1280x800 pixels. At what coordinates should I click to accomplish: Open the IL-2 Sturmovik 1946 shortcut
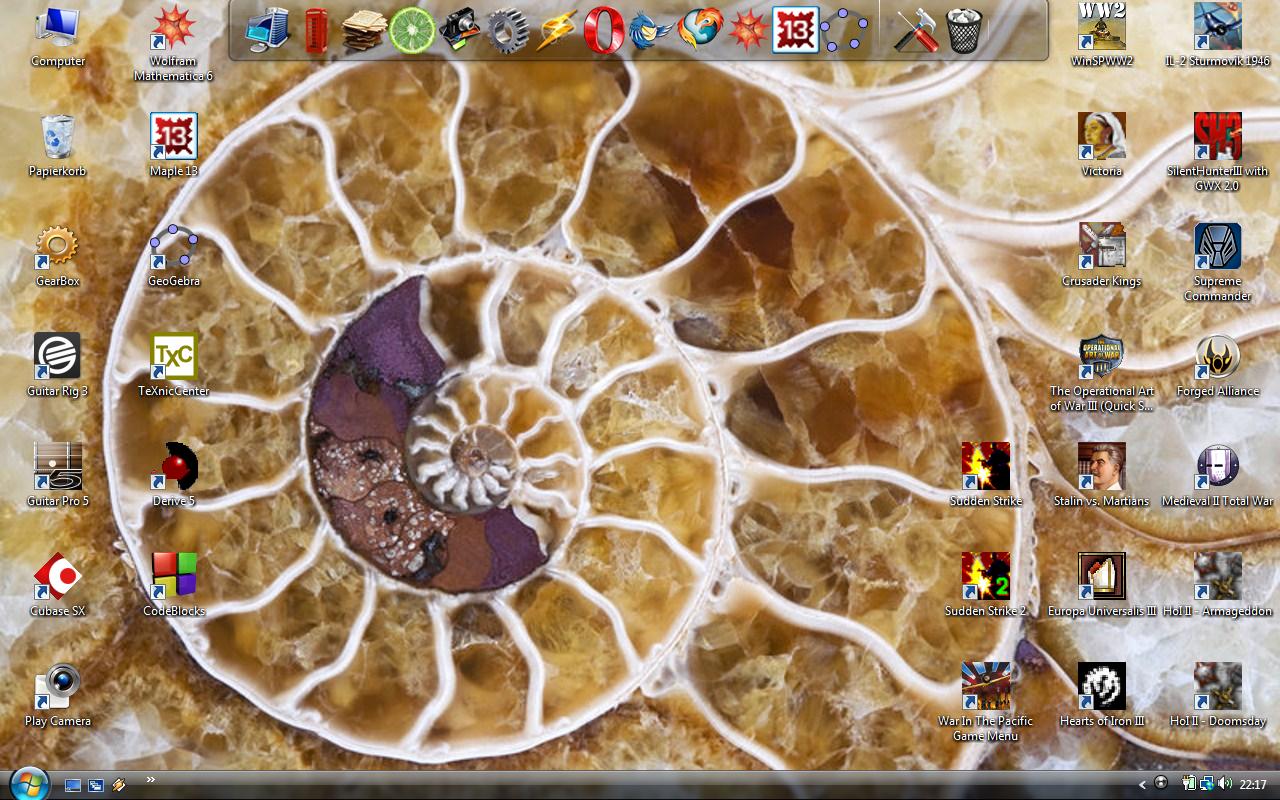point(1218,36)
